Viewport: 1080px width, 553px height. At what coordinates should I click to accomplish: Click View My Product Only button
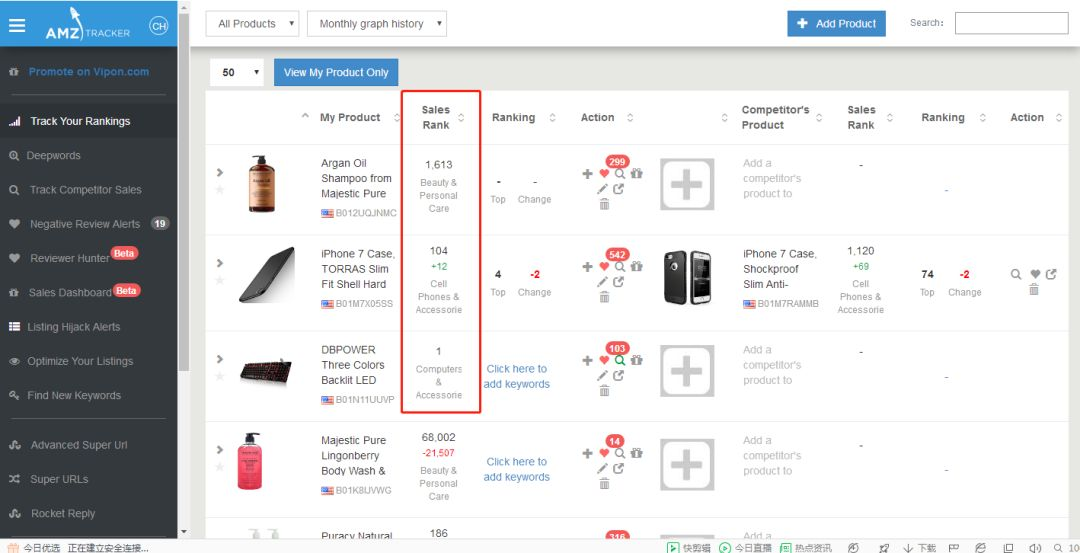(x=336, y=72)
